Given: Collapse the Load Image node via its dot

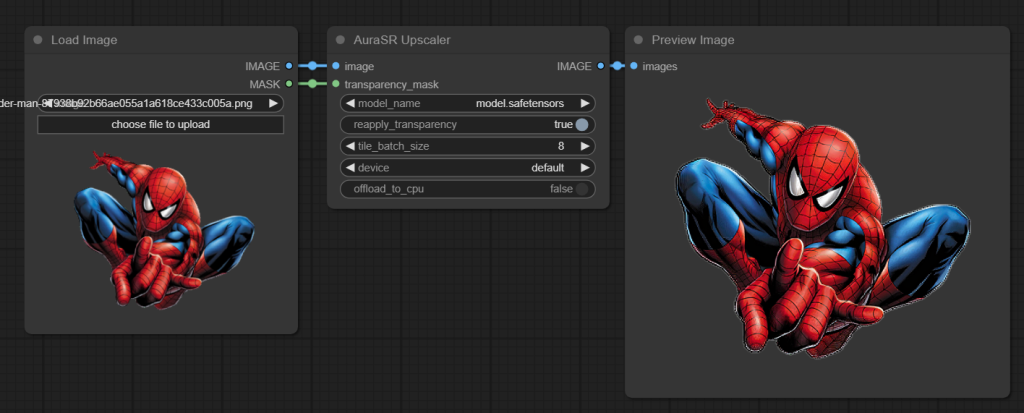Looking at the screenshot, I should (x=38, y=40).
